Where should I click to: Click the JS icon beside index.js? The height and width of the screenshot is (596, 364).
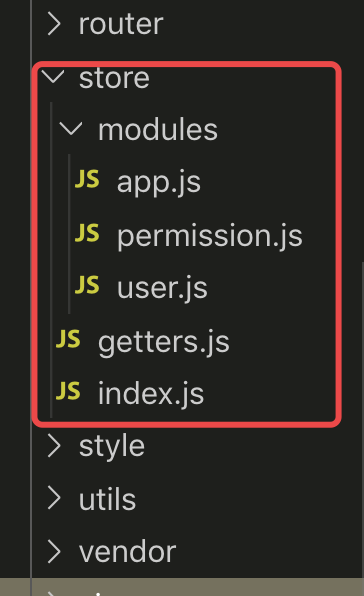pos(68,391)
